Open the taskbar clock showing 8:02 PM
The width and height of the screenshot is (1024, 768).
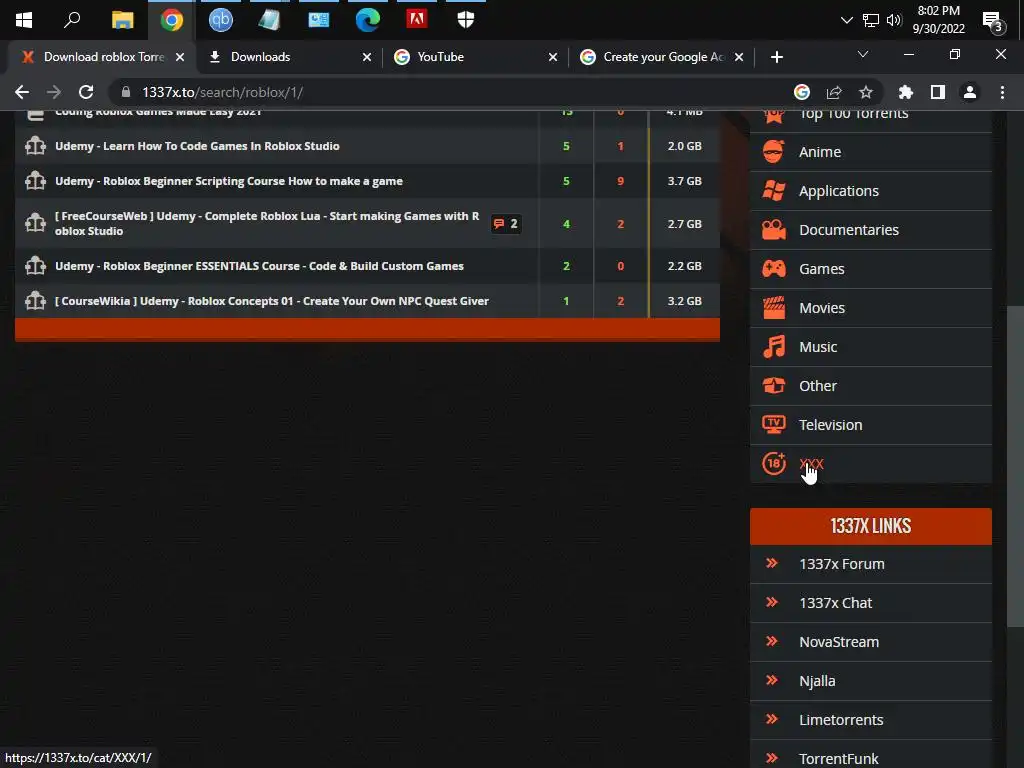pyautogui.click(x=938, y=20)
